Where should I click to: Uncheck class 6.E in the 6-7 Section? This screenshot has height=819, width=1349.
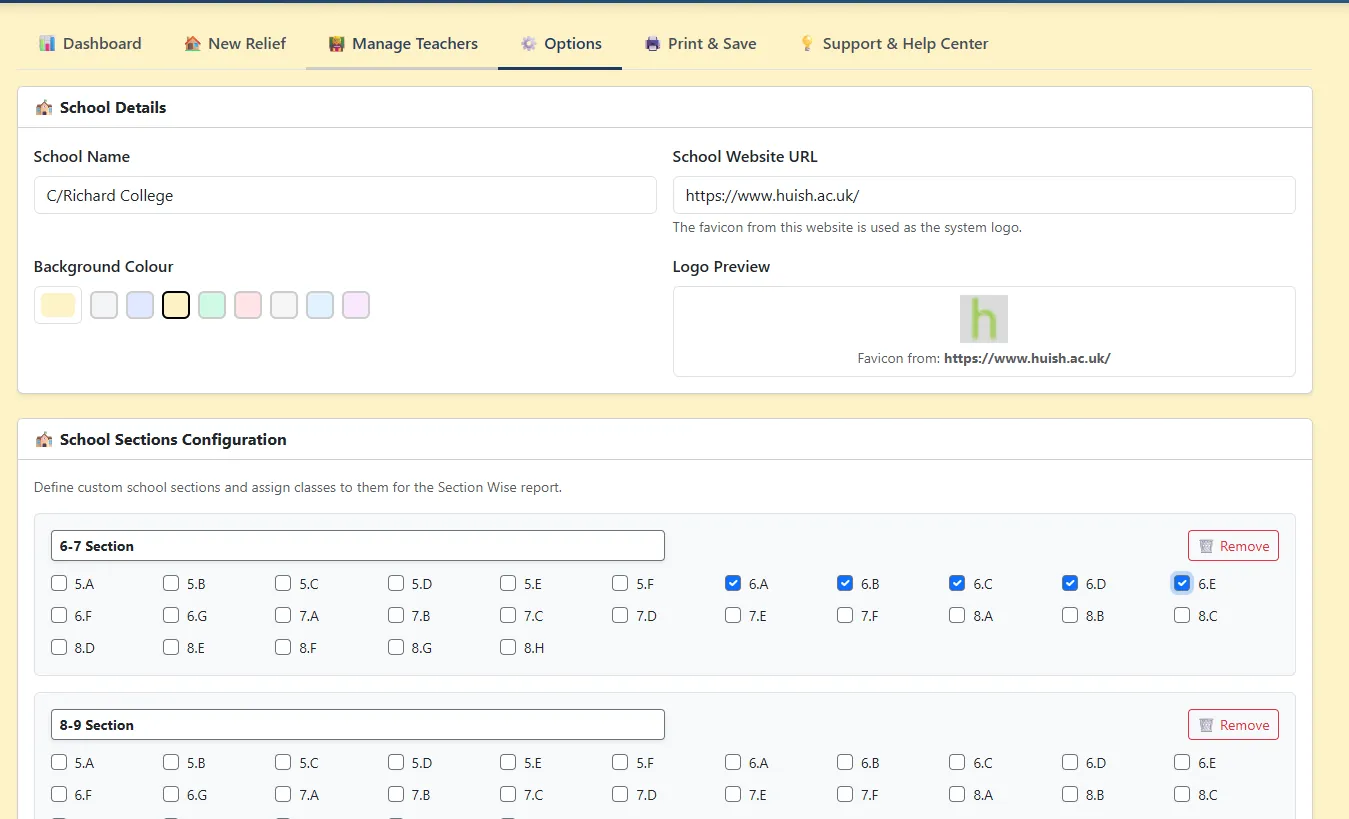[1183, 583]
